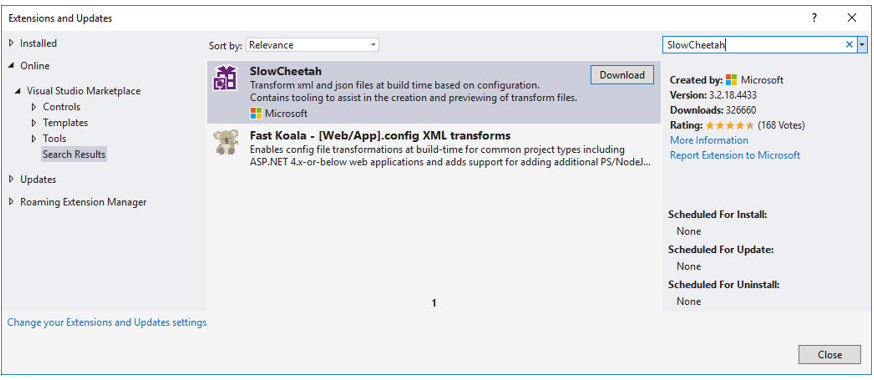Click the Downloads 326660 text
The image size is (874, 380).
(x=713, y=110)
